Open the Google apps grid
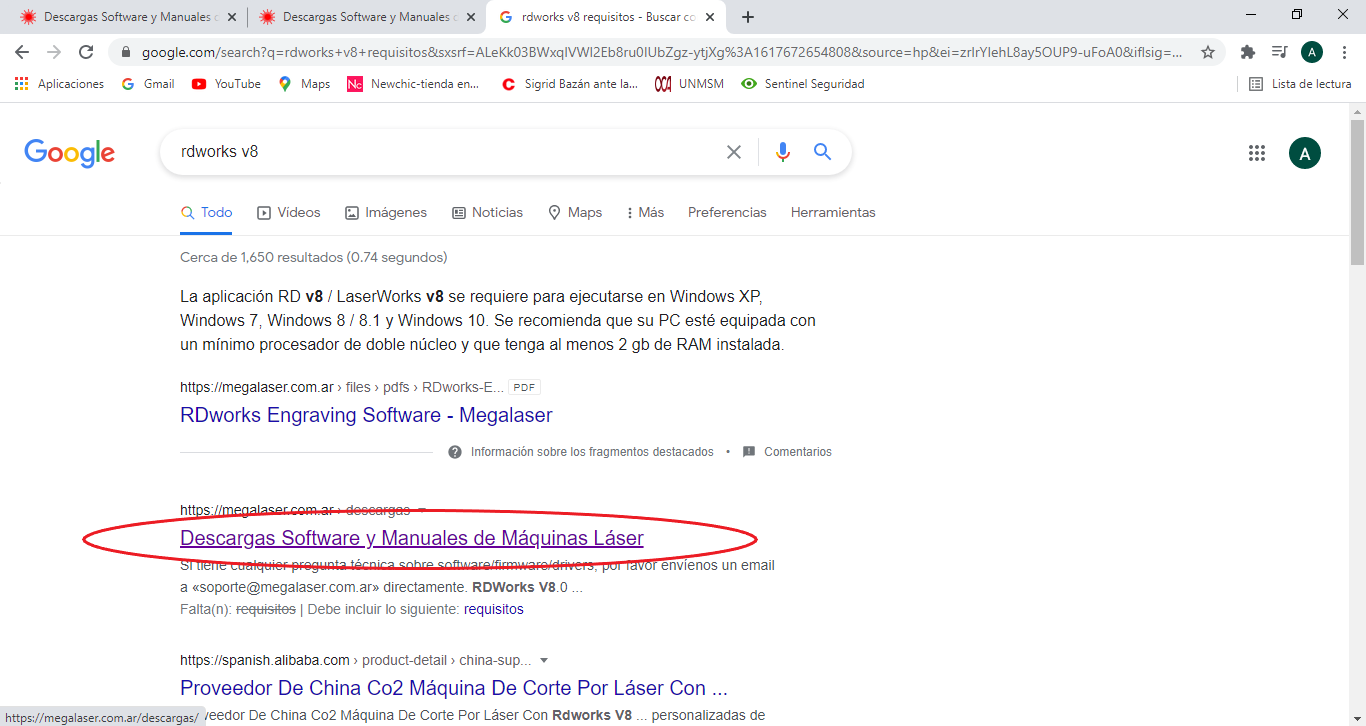 tap(1257, 153)
